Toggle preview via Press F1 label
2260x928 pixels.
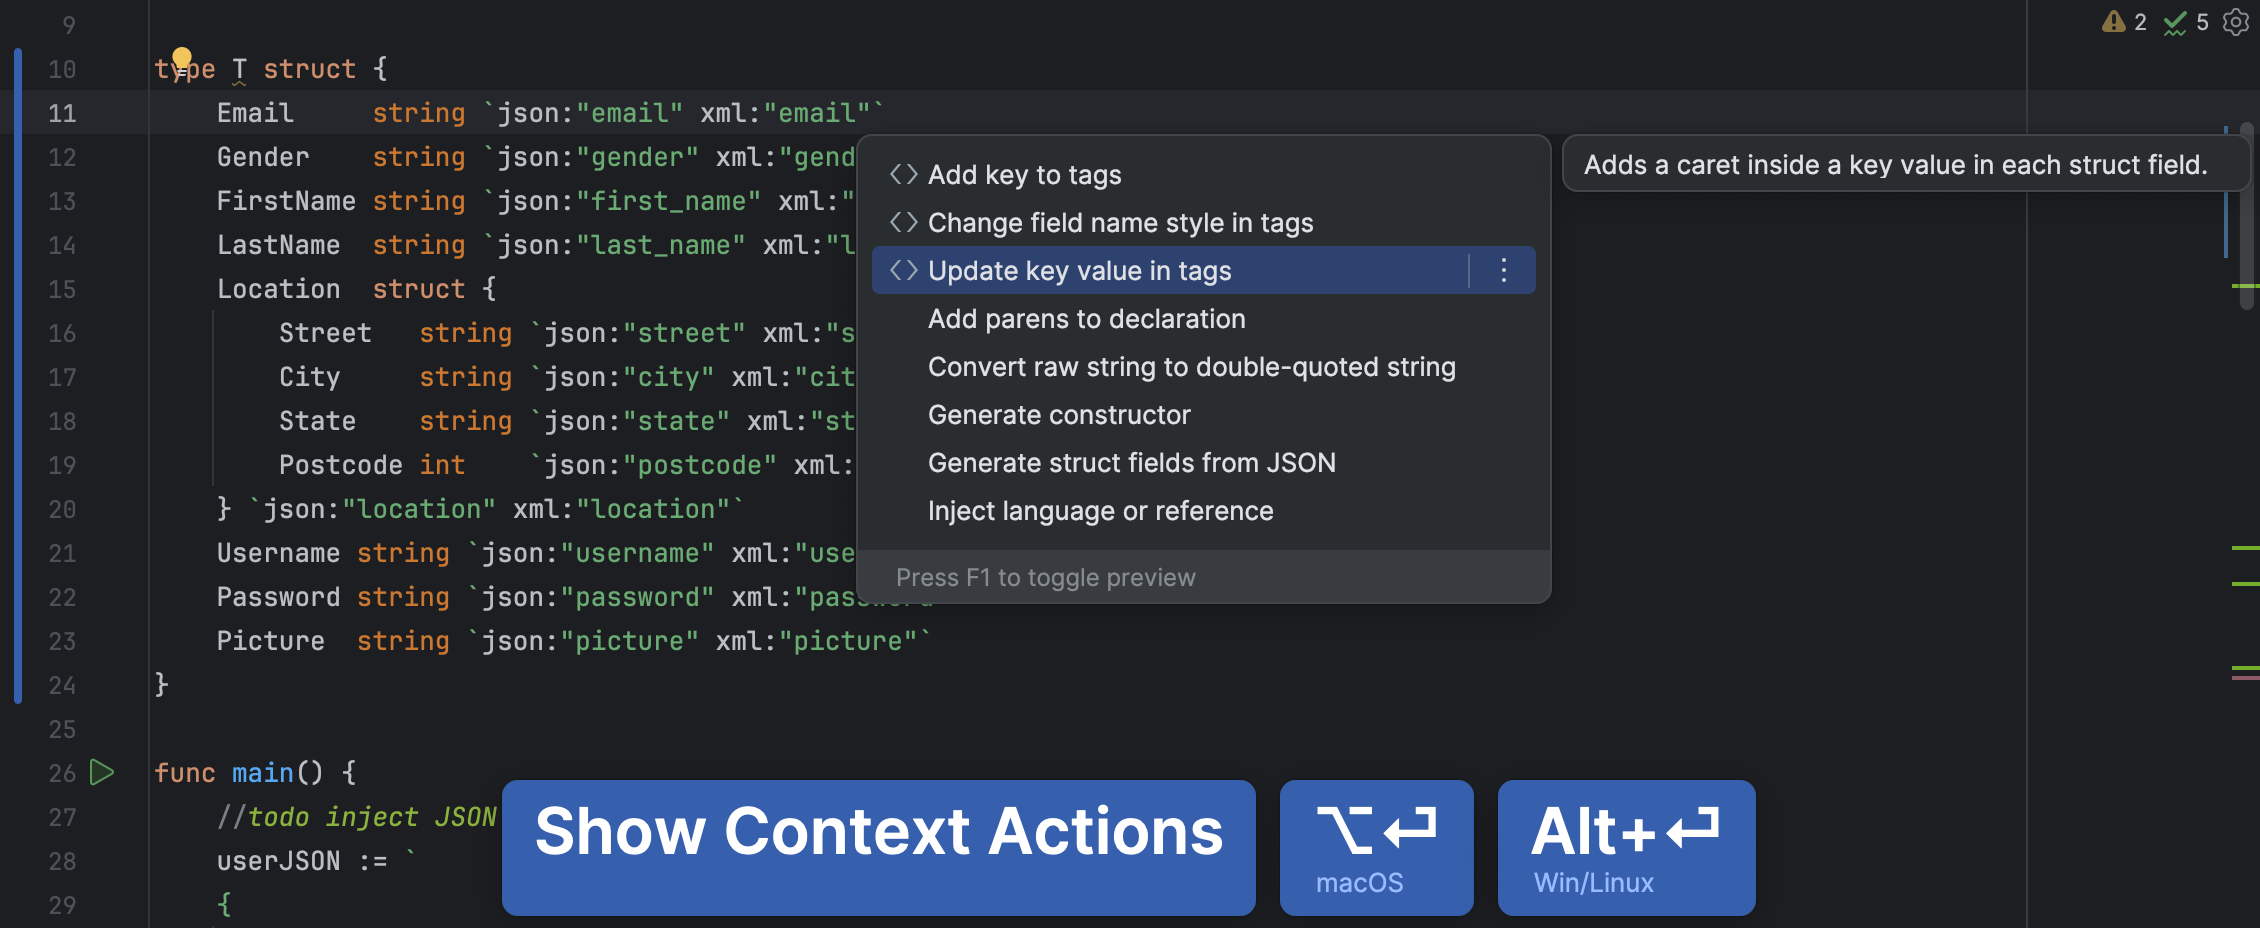[x=1045, y=577]
